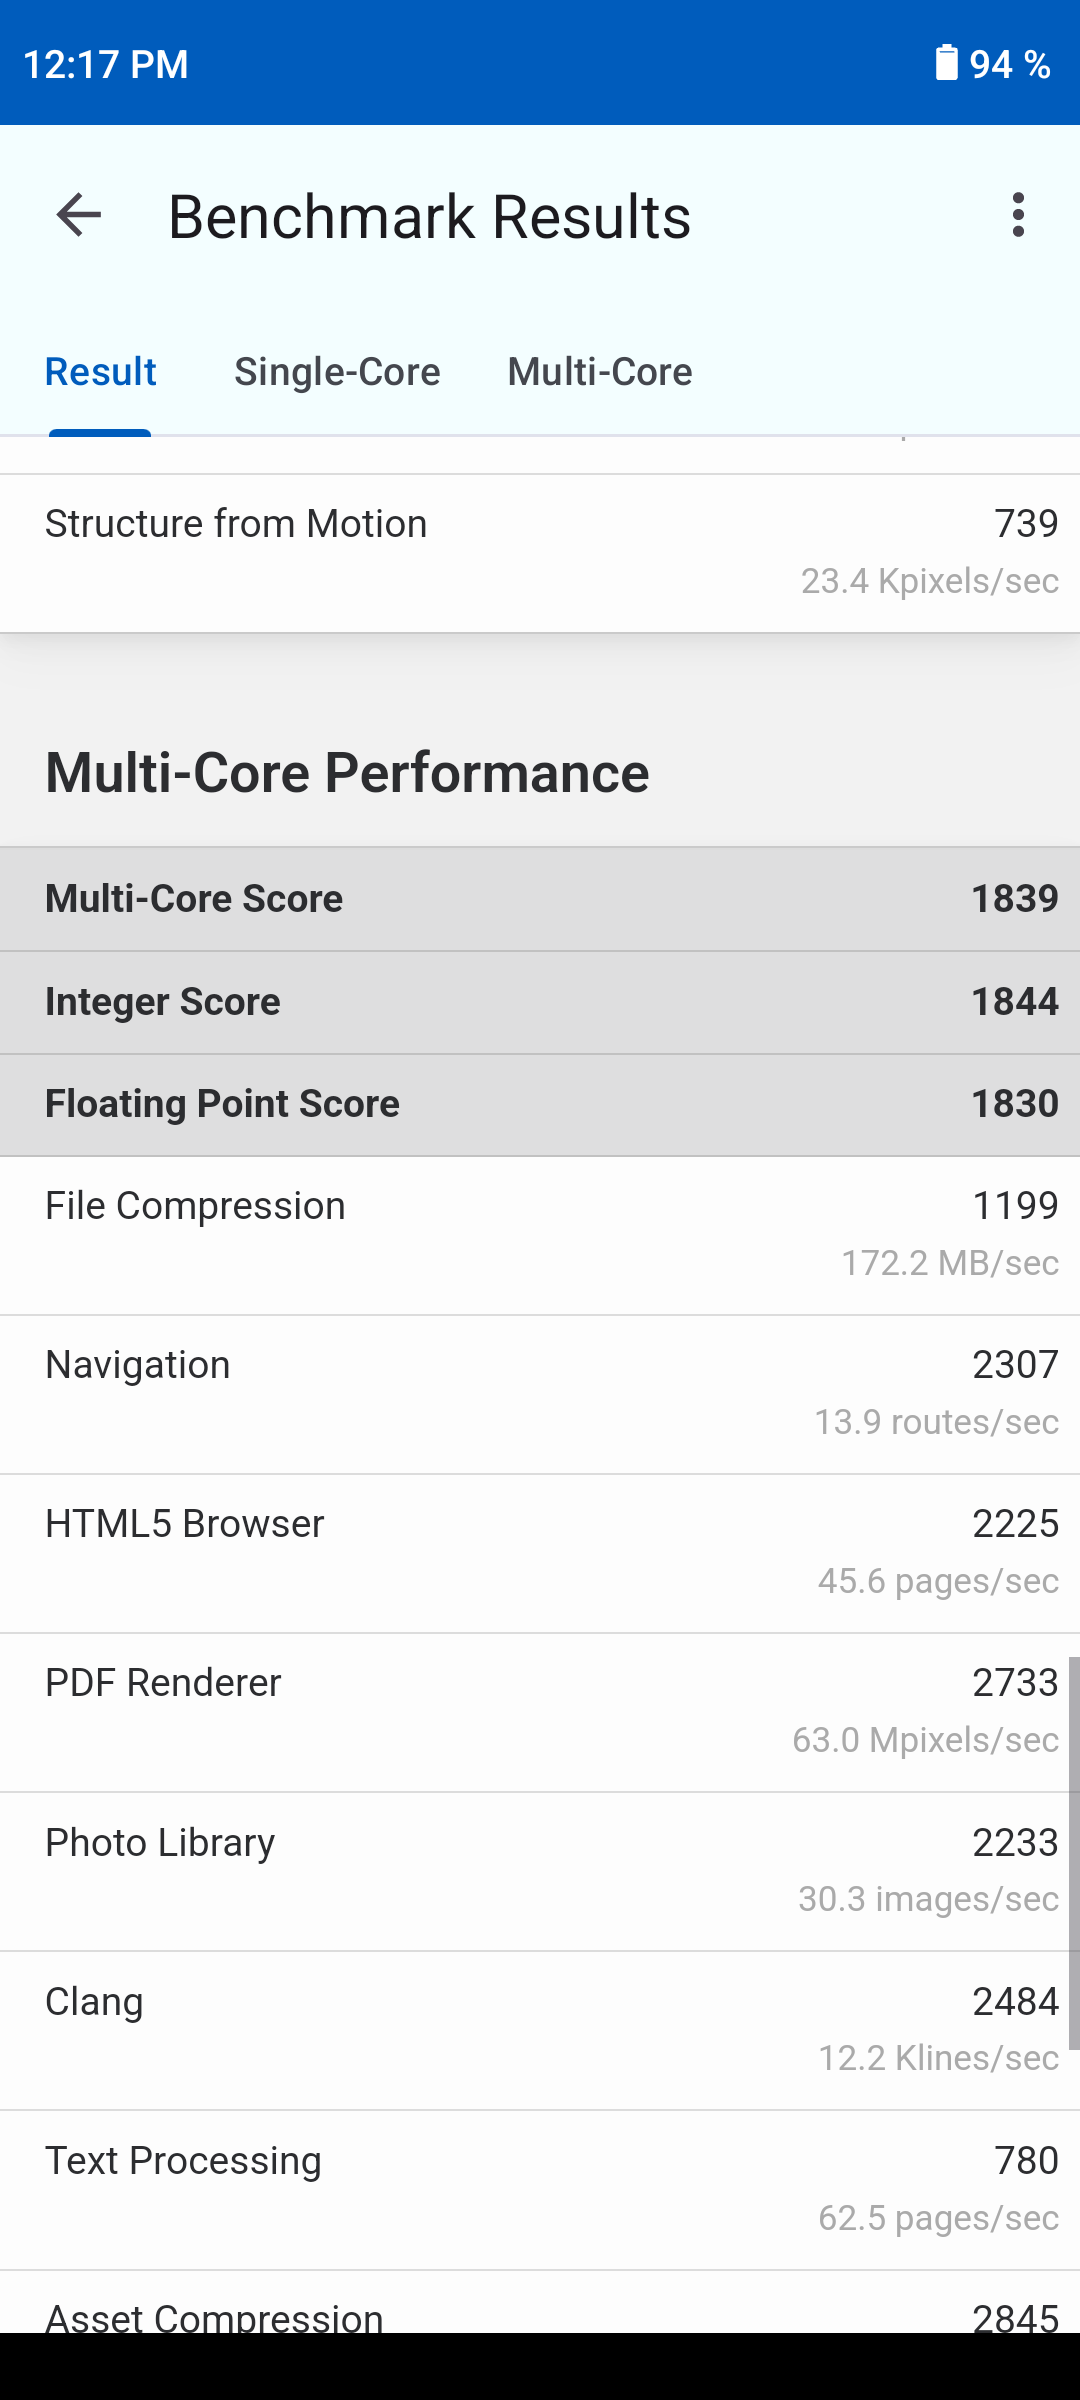Select the Result tab
The image size is (1080, 2400).
(x=101, y=372)
